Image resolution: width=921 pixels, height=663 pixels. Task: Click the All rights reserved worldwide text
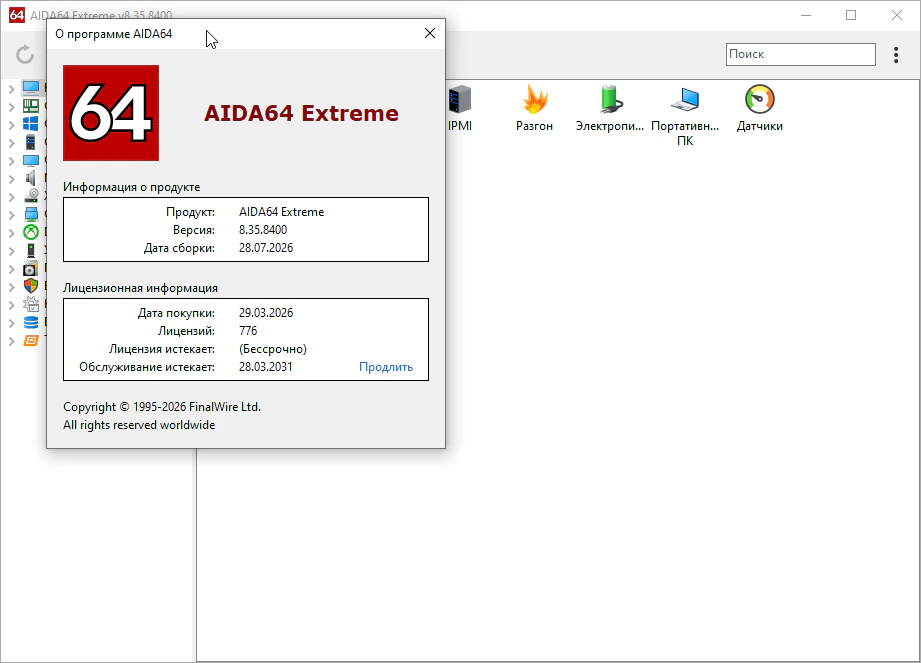click(139, 425)
